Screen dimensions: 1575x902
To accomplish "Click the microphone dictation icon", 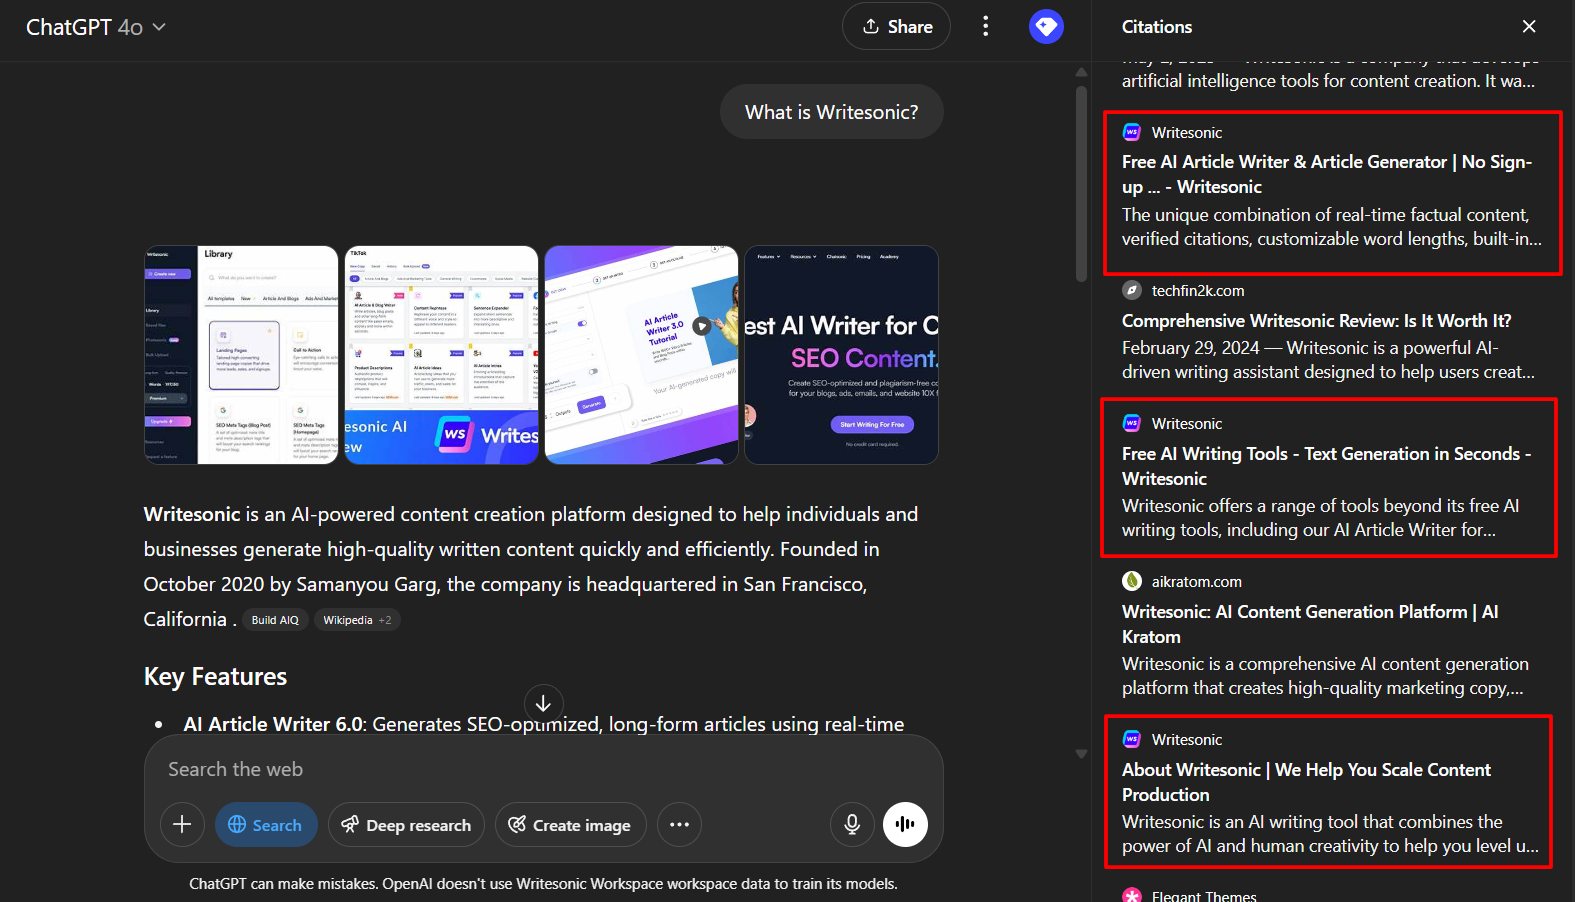I will coord(852,825).
